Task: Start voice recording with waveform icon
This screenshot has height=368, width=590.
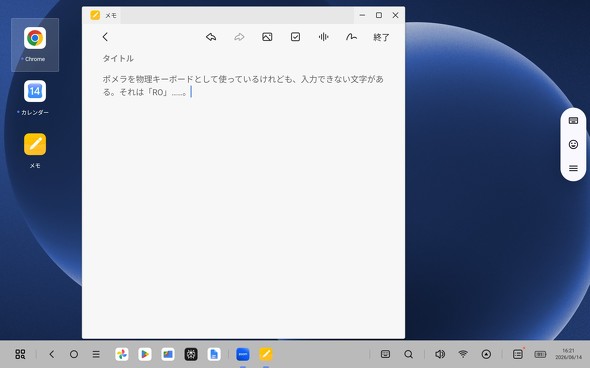Action: pyautogui.click(x=323, y=37)
